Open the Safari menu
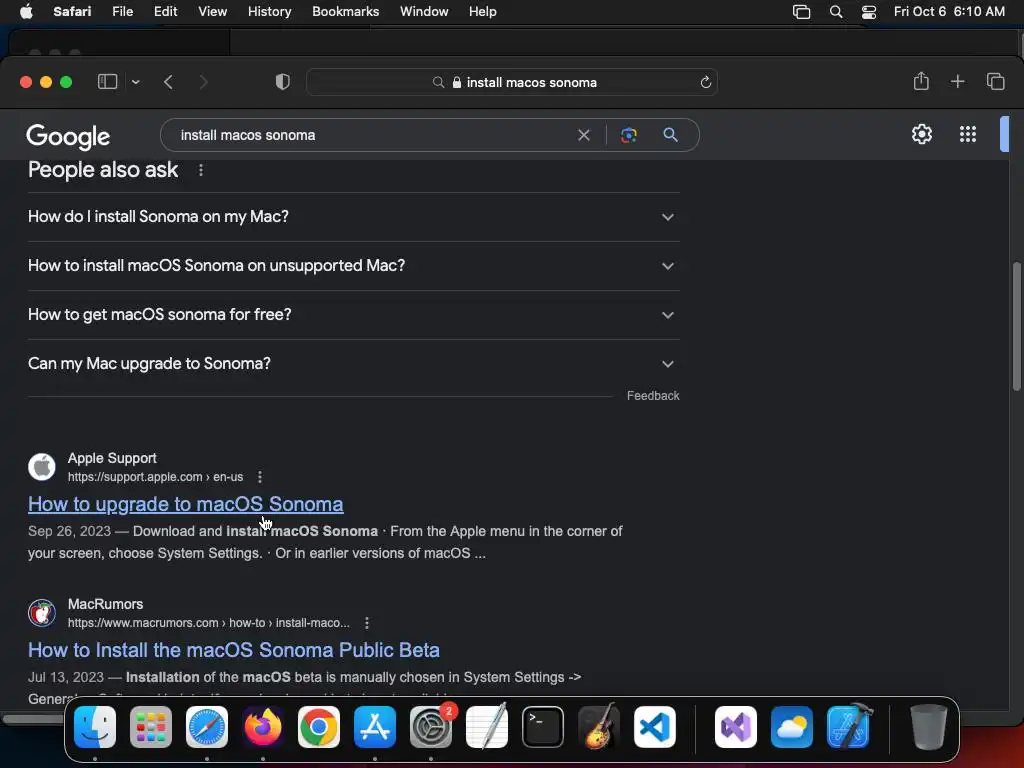Screen dimensions: 1024x768 [x=72, y=12]
